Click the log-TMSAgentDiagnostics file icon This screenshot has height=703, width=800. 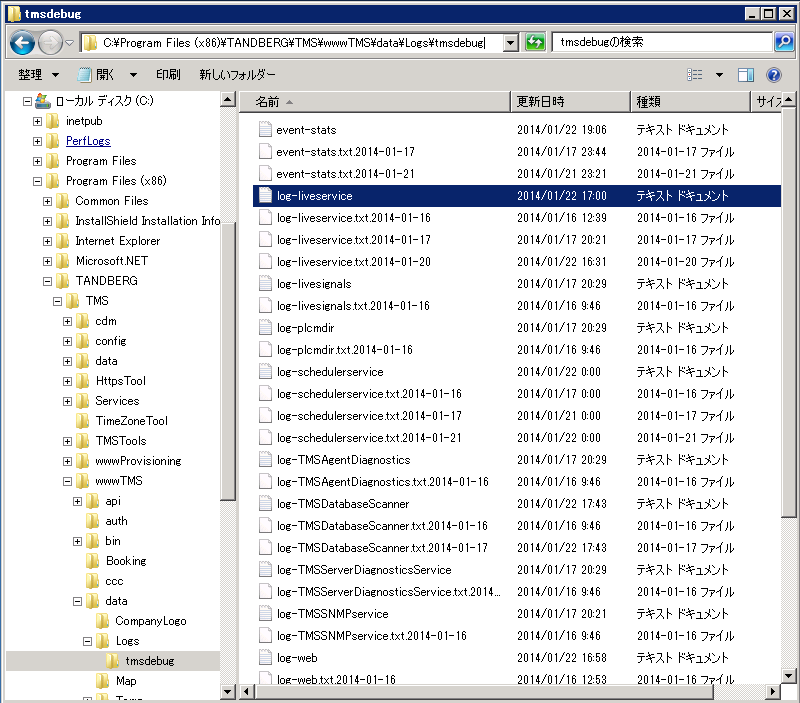point(265,460)
